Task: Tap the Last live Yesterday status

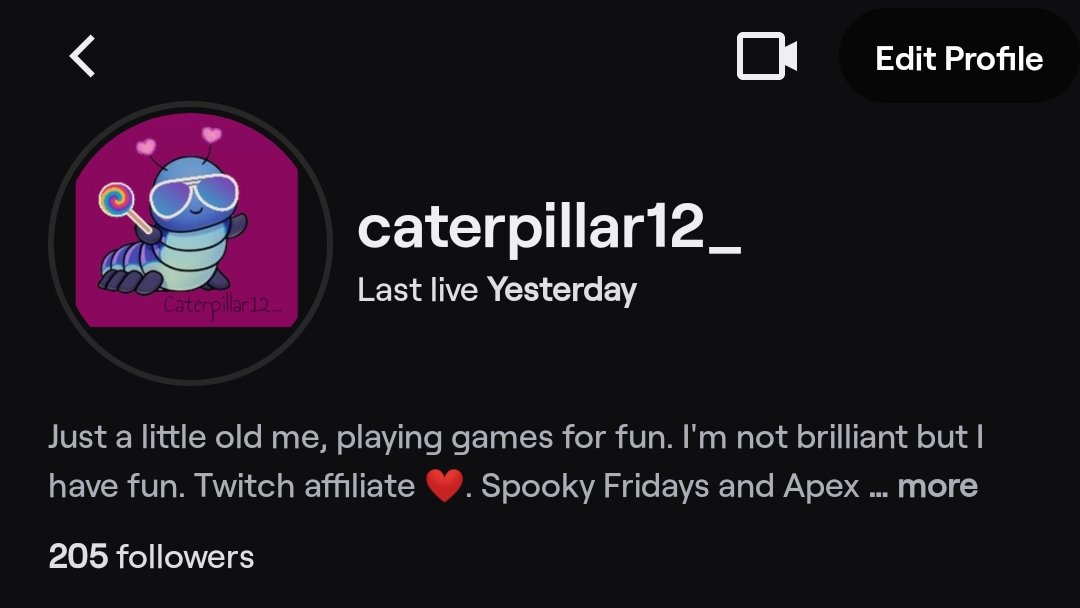Action: coord(497,290)
